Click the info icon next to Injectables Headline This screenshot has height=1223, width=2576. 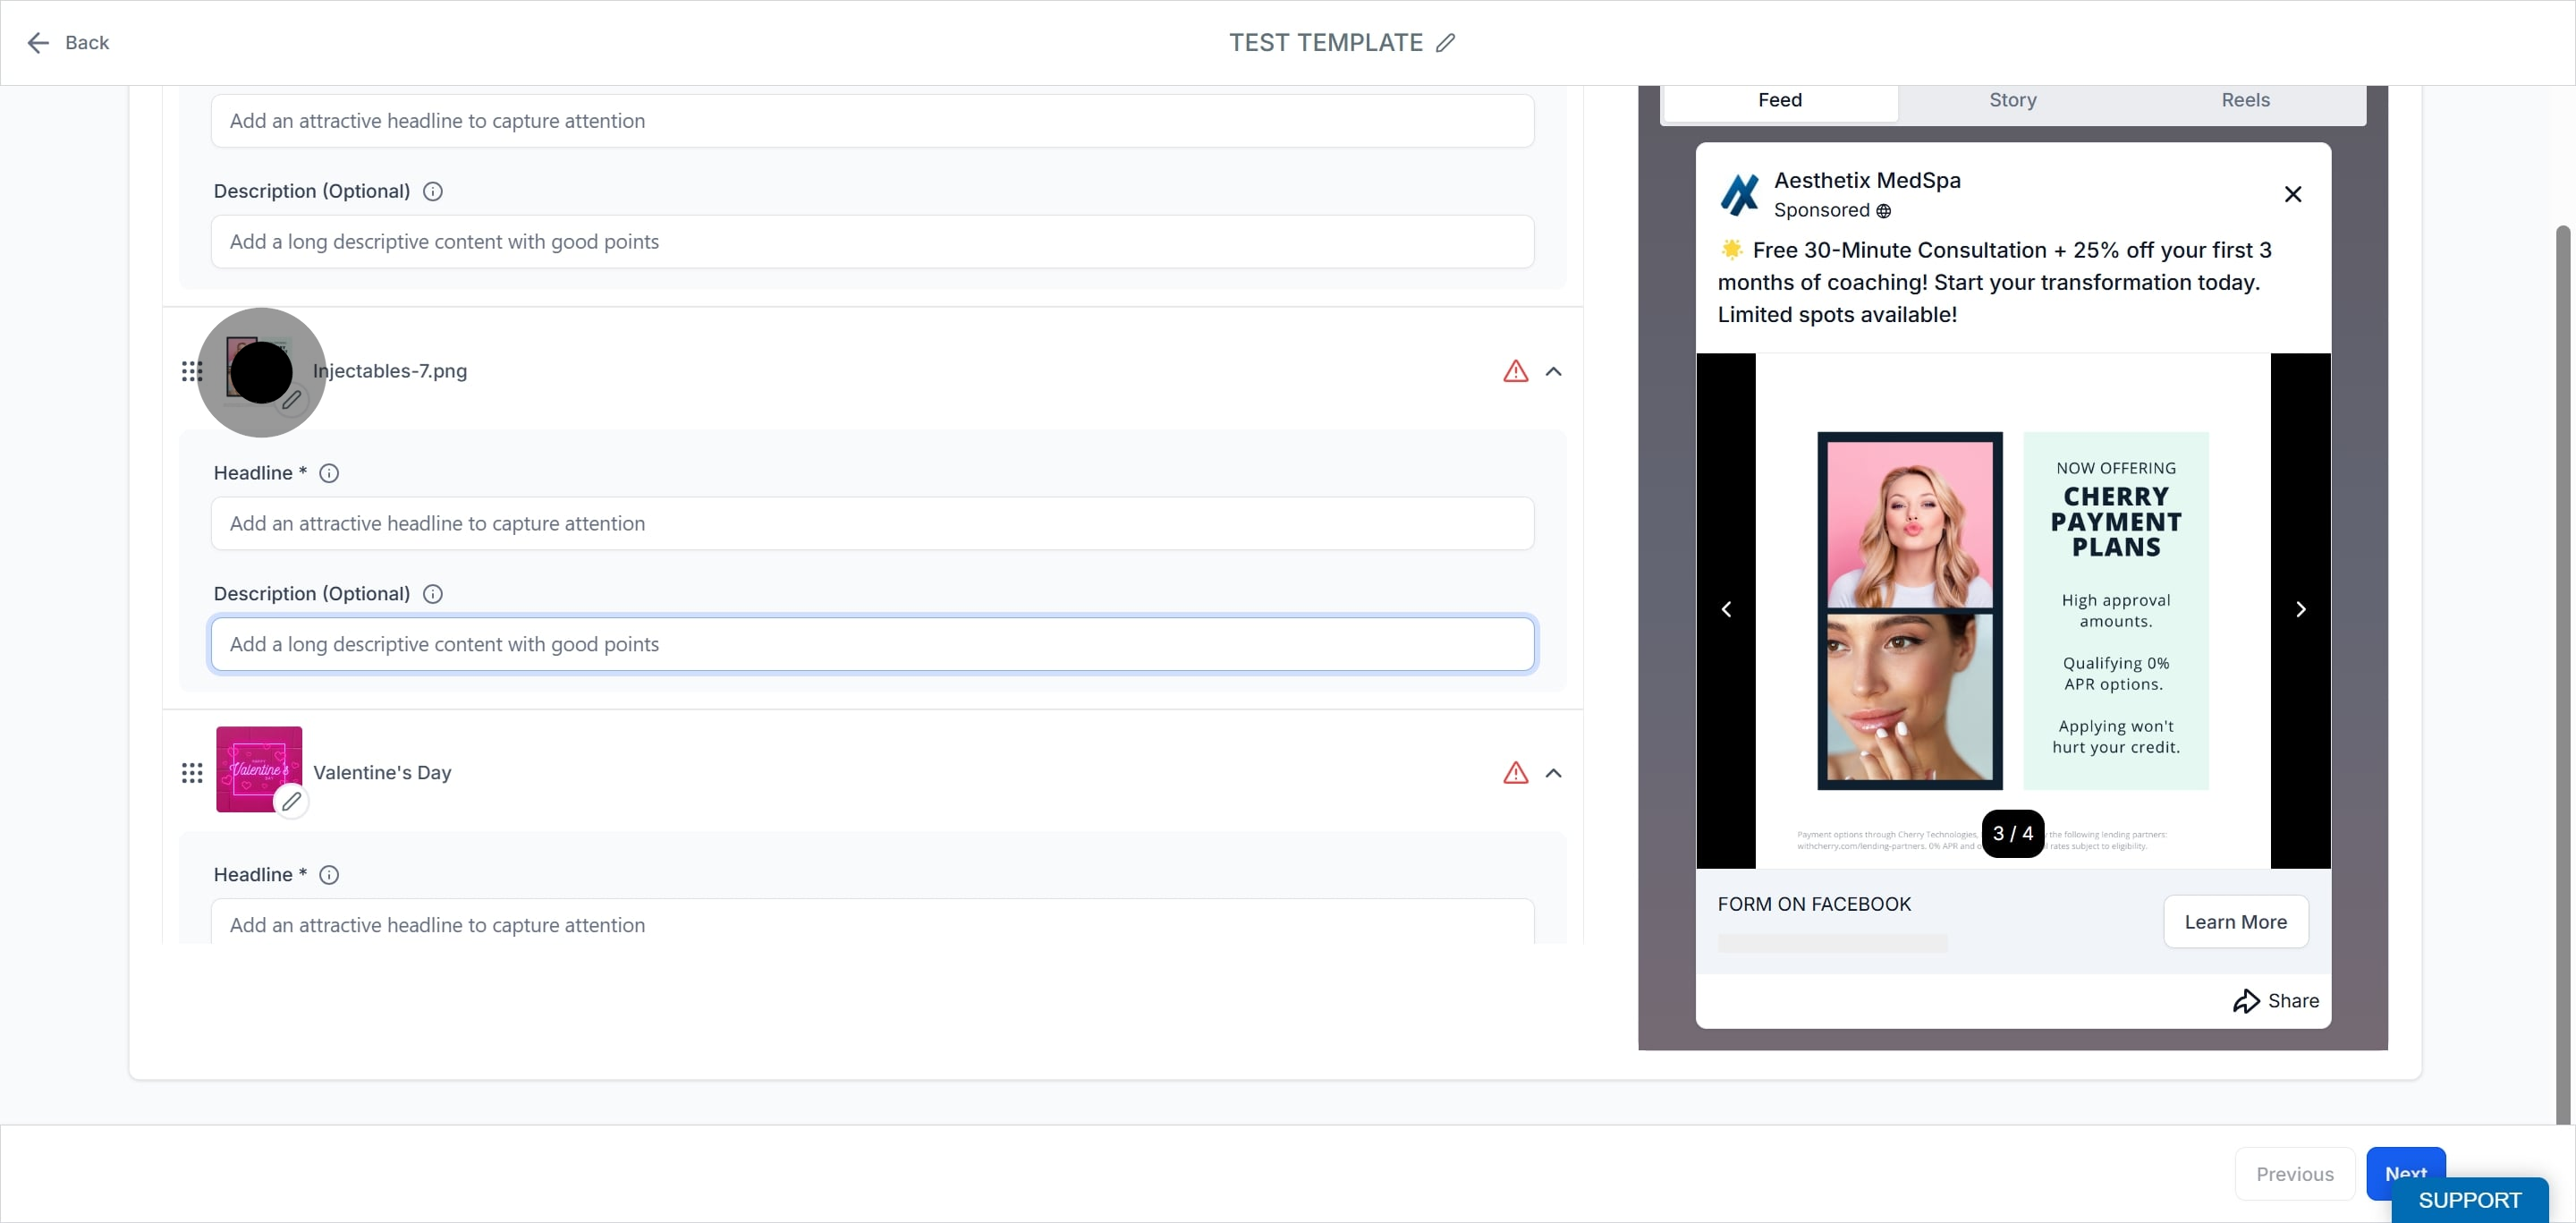329,473
